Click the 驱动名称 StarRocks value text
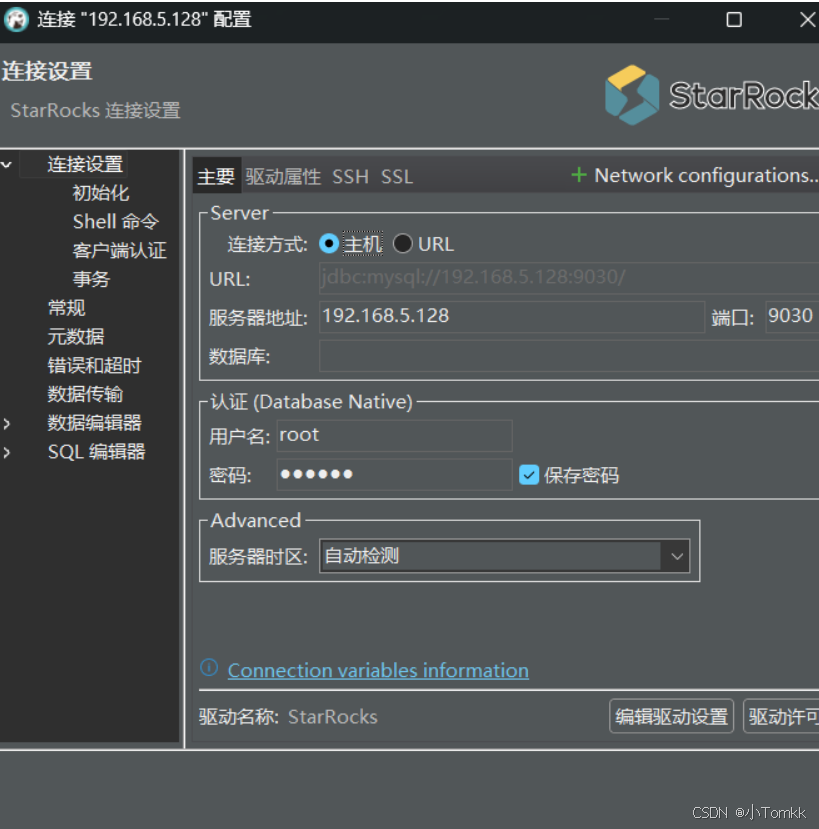Viewport: 819px width, 829px height. click(333, 717)
